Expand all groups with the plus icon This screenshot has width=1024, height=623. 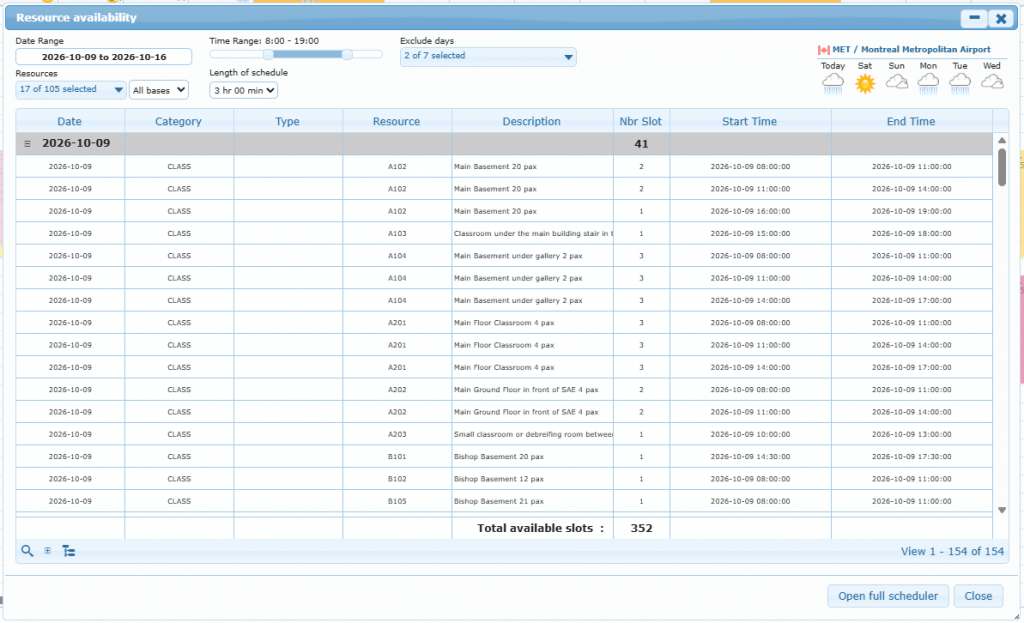tap(48, 551)
